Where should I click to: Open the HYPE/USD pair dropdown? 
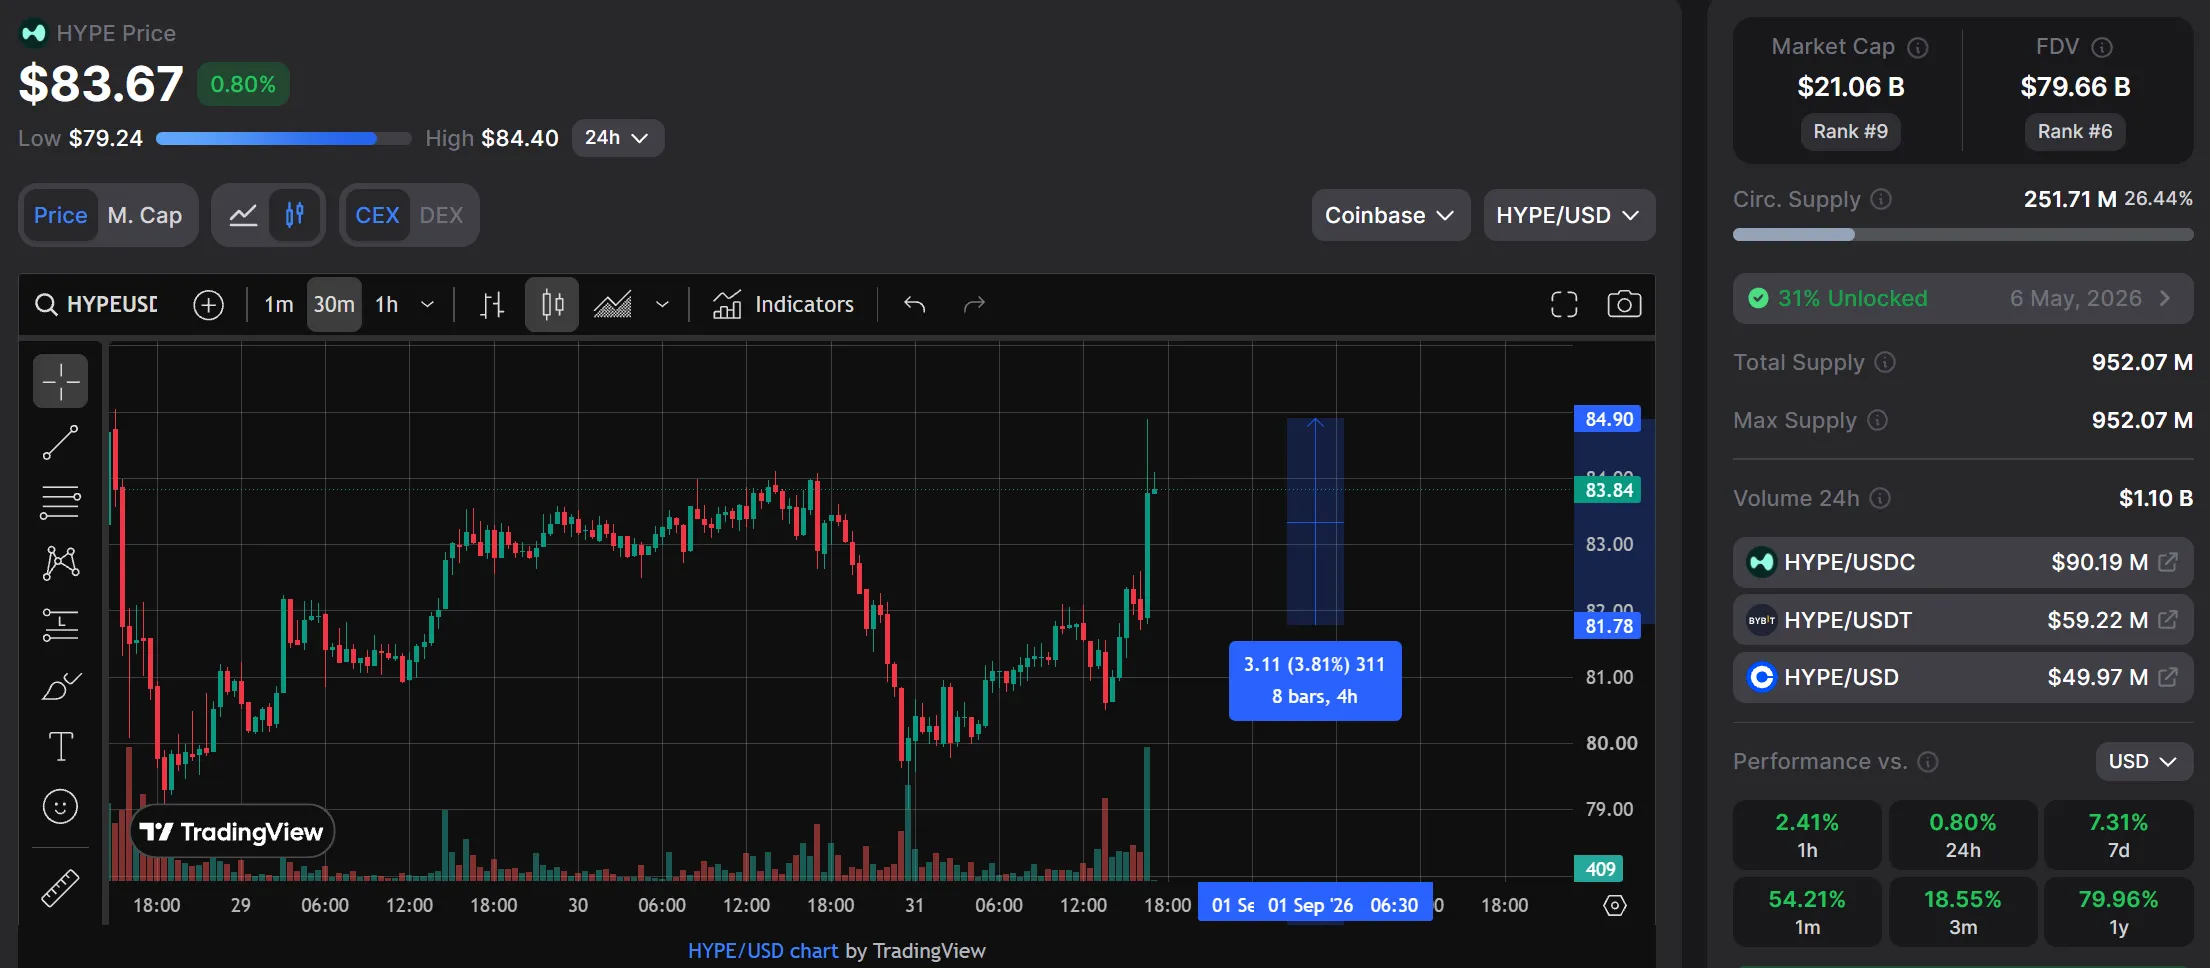(x=1569, y=215)
